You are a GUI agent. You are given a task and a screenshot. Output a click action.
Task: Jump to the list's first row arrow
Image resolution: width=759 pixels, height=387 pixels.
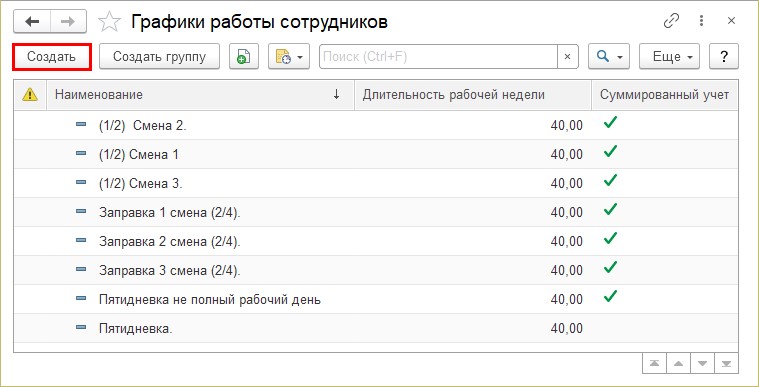654,364
